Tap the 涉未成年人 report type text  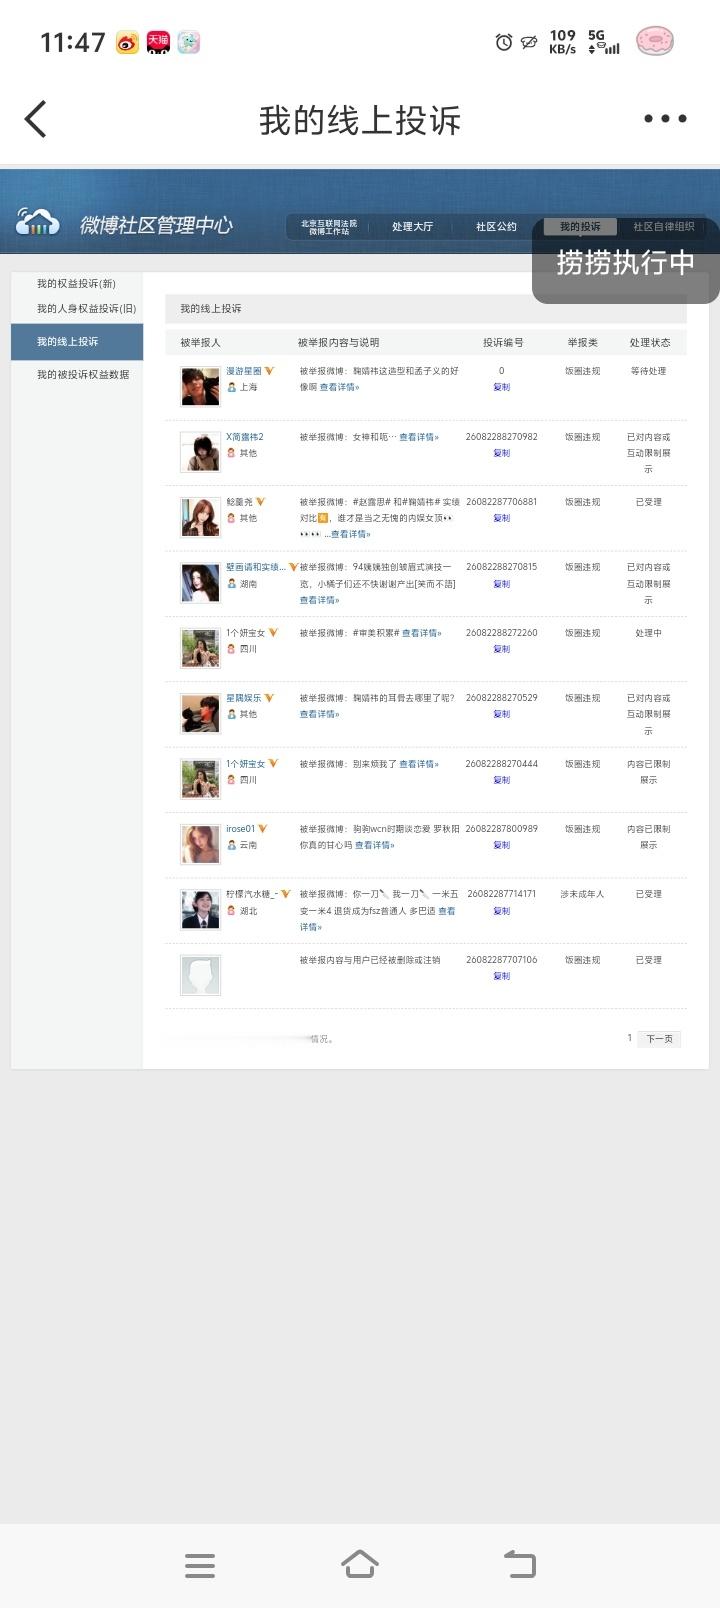click(582, 894)
